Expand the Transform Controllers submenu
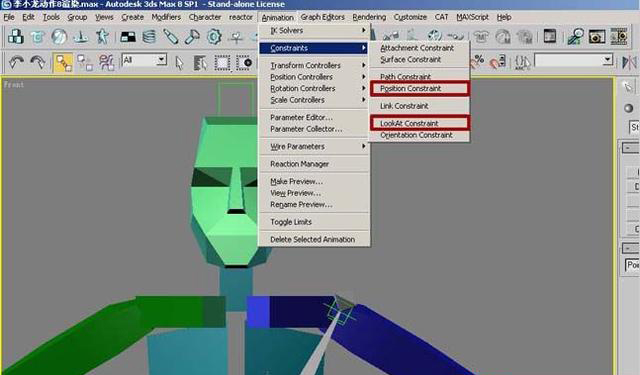 [x=315, y=65]
